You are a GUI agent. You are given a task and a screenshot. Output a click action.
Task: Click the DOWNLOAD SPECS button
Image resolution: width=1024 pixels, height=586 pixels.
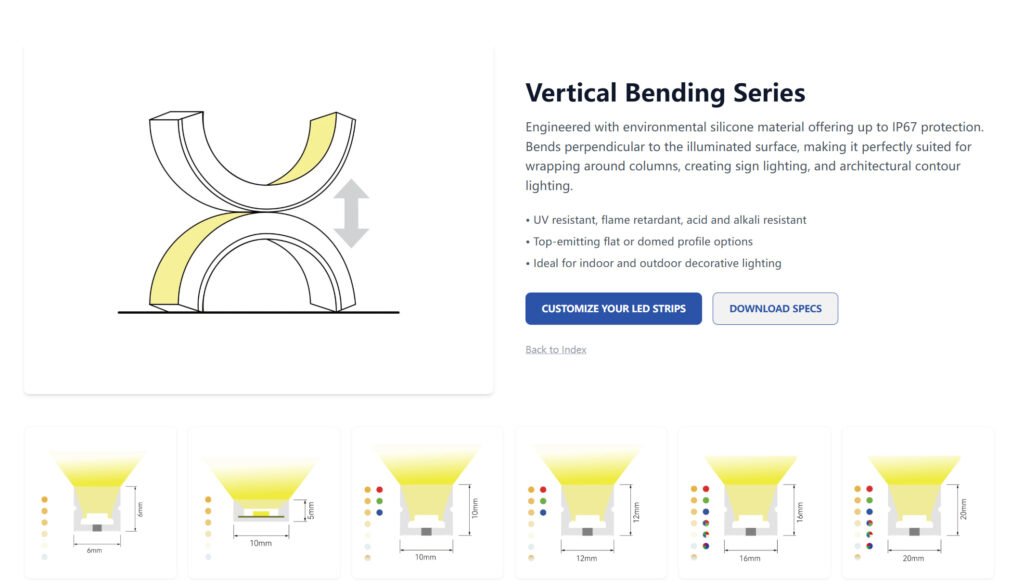775,308
